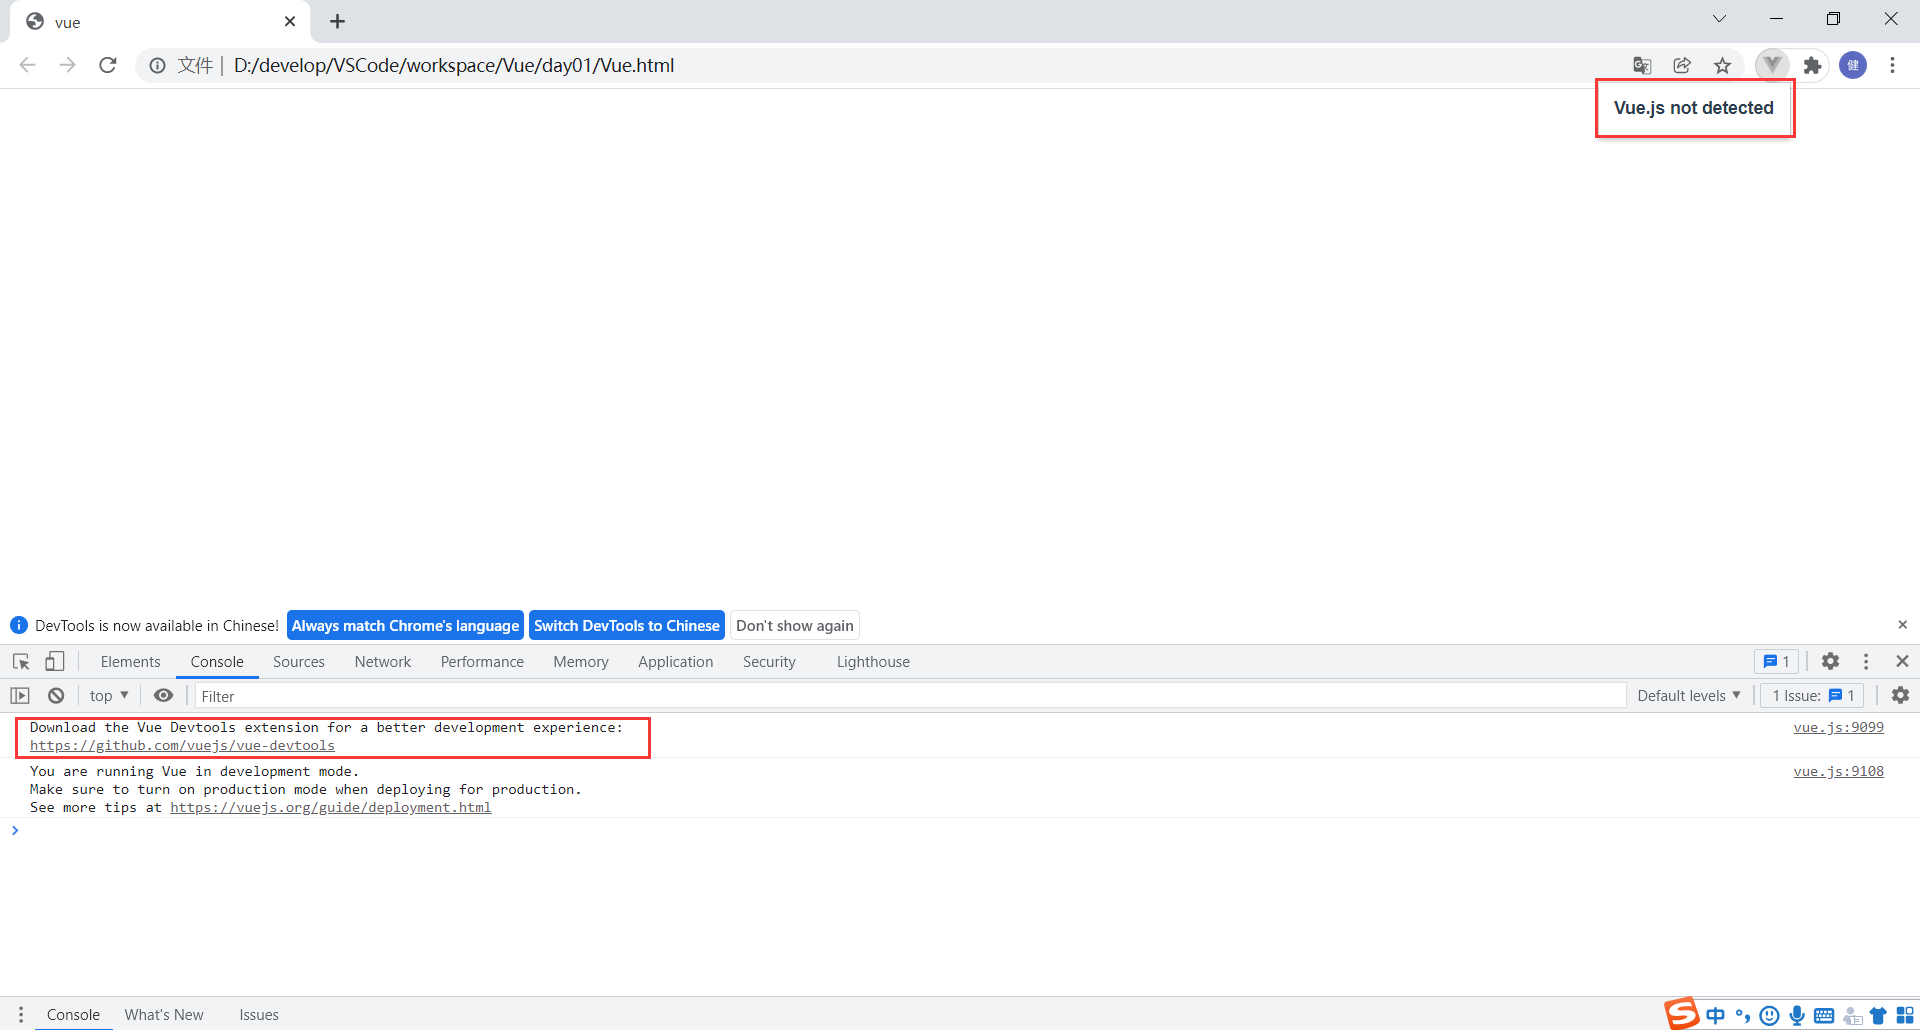The height and width of the screenshot is (1030, 1920).
Task: Select the drawer Console tab
Action: coord(73,1014)
